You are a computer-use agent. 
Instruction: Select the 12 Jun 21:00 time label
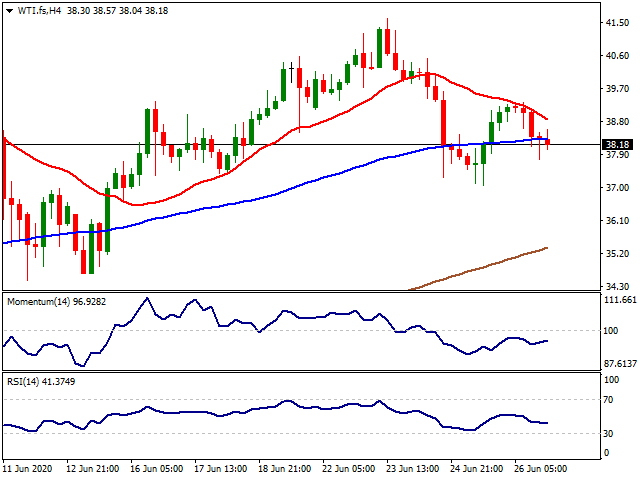pyautogui.click(x=93, y=469)
